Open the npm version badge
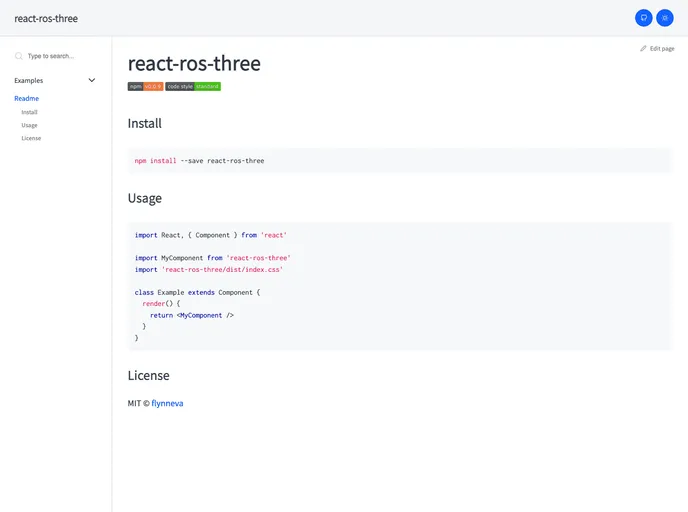Image resolution: width=688 pixels, height=512 pixels. pyautogui.click(x=146, y=86)
